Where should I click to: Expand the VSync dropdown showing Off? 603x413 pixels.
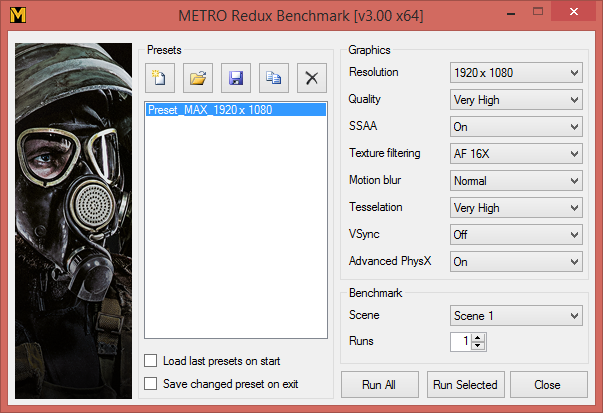coord(516,235)
